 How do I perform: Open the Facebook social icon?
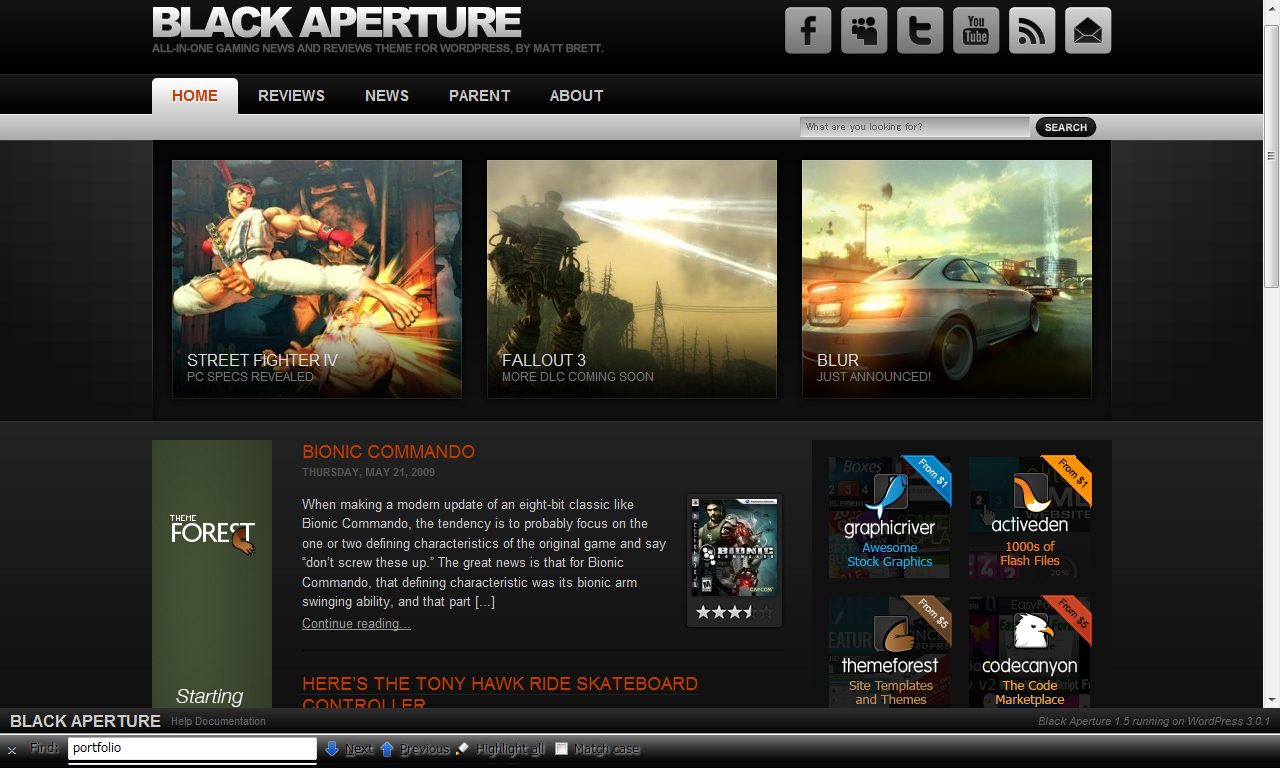click(808, 30)
